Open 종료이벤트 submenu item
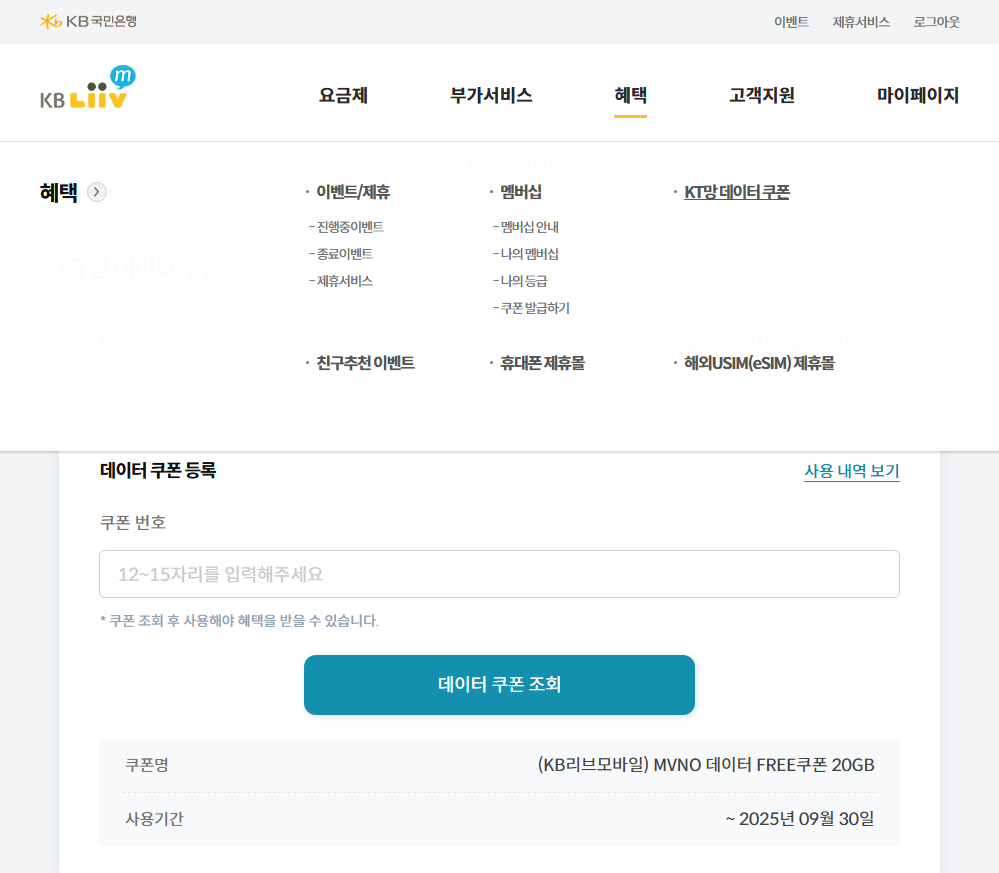Screen dimensions: 999x873 click(x=345, y=254)
